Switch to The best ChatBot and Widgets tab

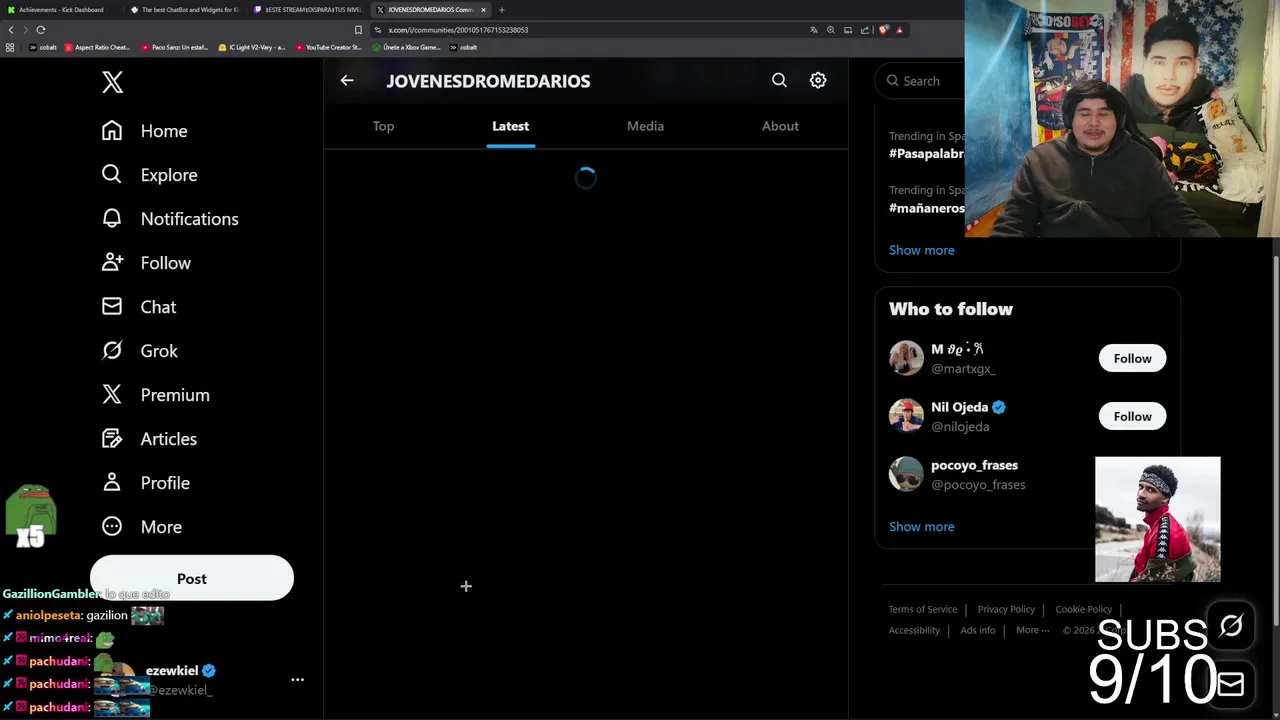185,10
